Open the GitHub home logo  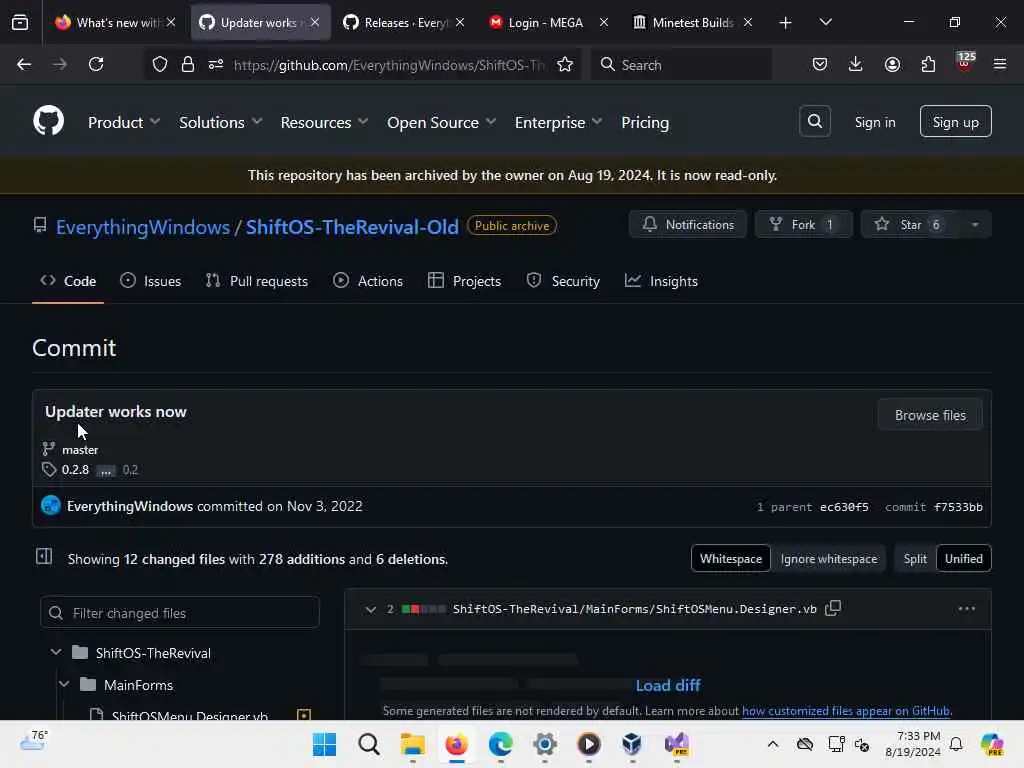click(48, 121)
